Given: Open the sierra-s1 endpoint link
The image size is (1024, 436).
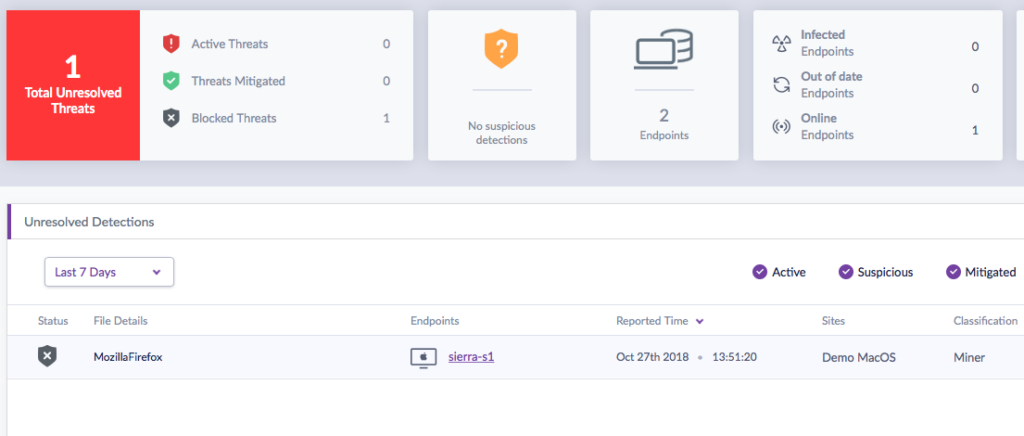Looking at the screenshot, I should point(470,357).
